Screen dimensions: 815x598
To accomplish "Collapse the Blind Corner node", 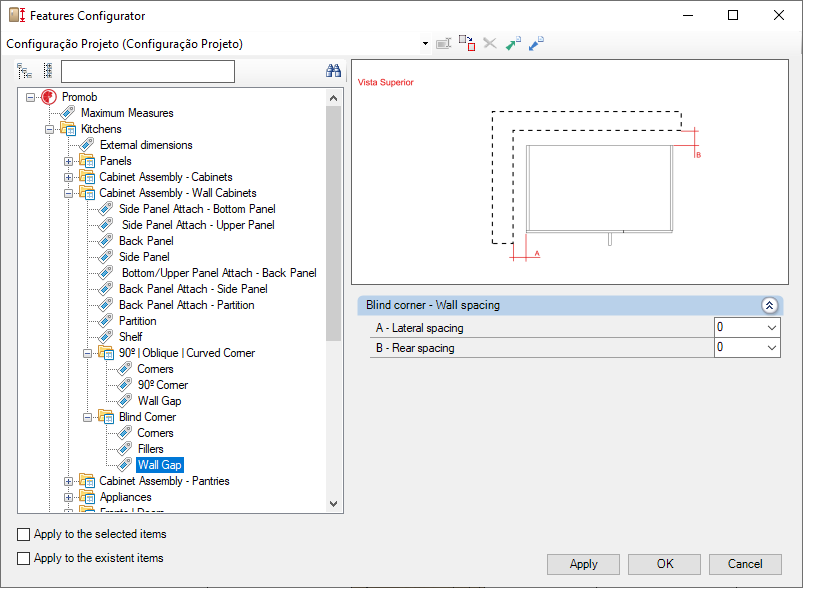I will [87, 417].
